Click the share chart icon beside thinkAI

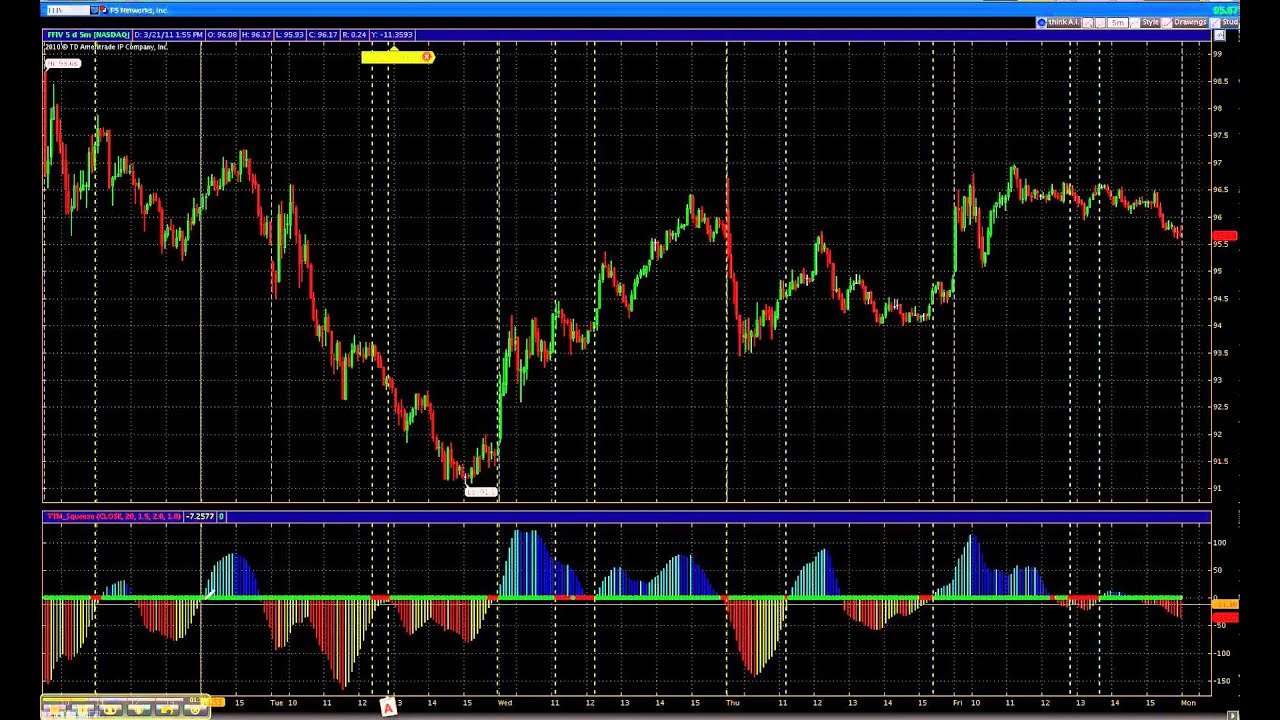point(1088,22)
